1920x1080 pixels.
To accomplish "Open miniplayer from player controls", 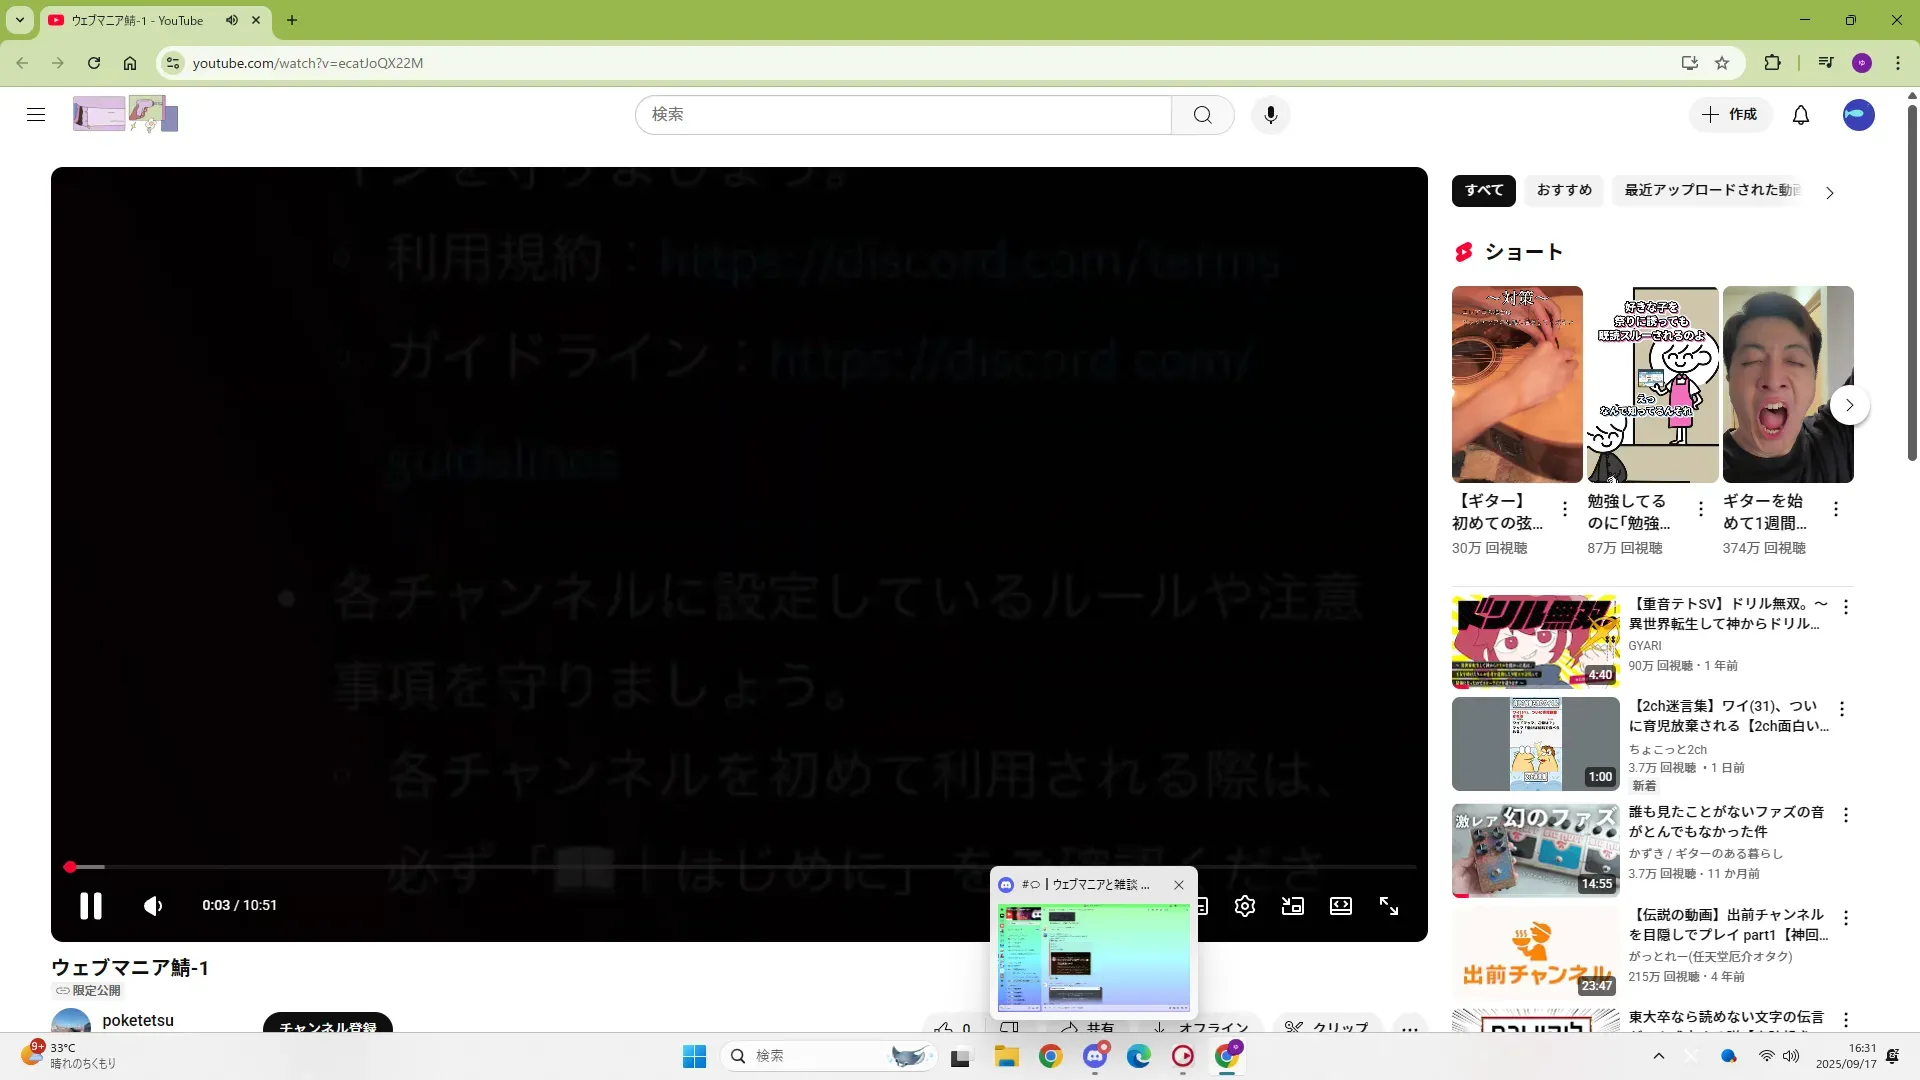I will click(x=1292, y=906).
